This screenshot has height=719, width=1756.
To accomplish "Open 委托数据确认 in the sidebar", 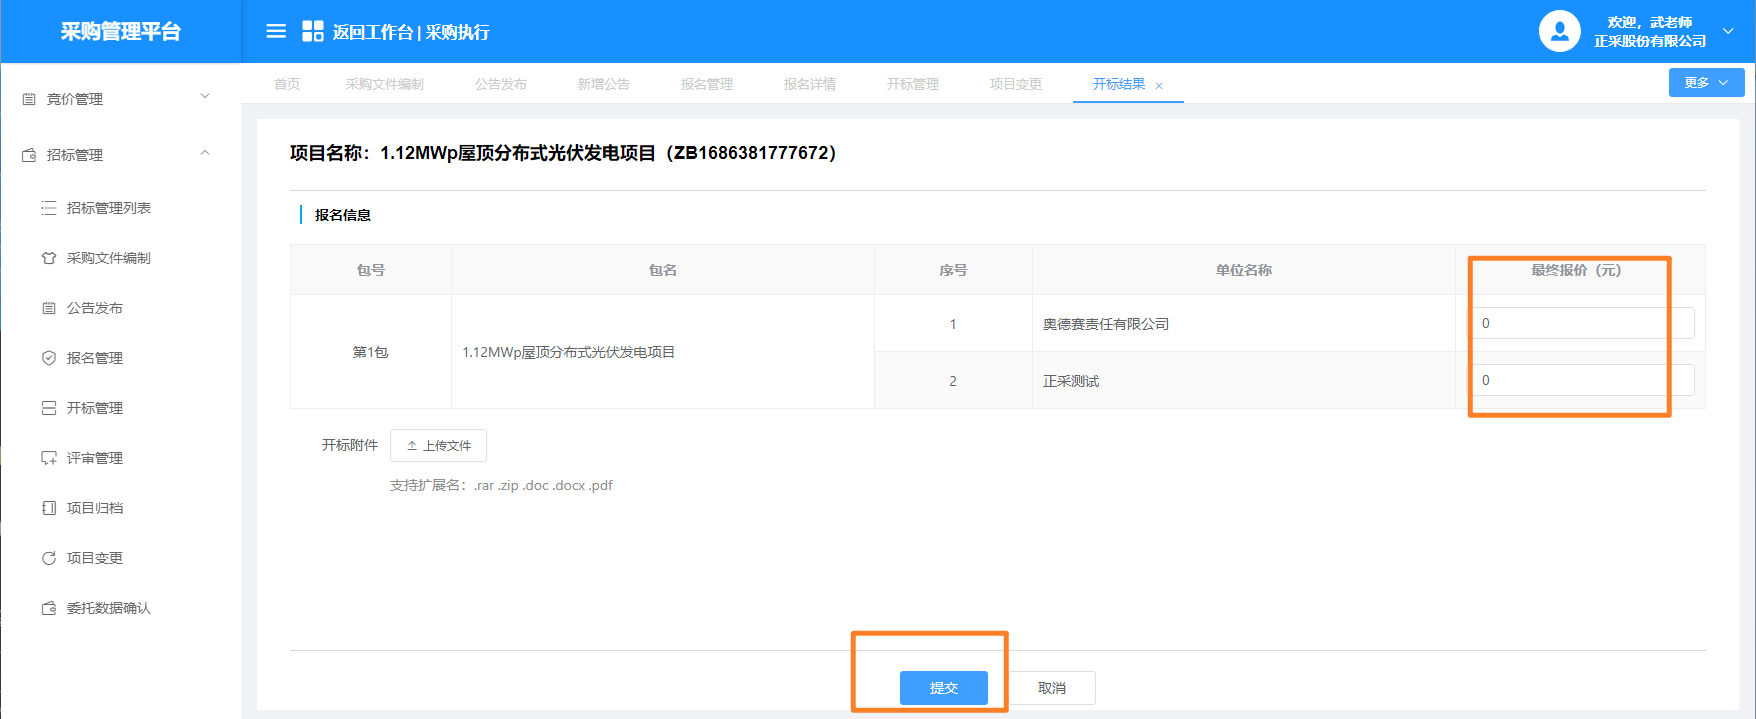I will click(108, 608).
